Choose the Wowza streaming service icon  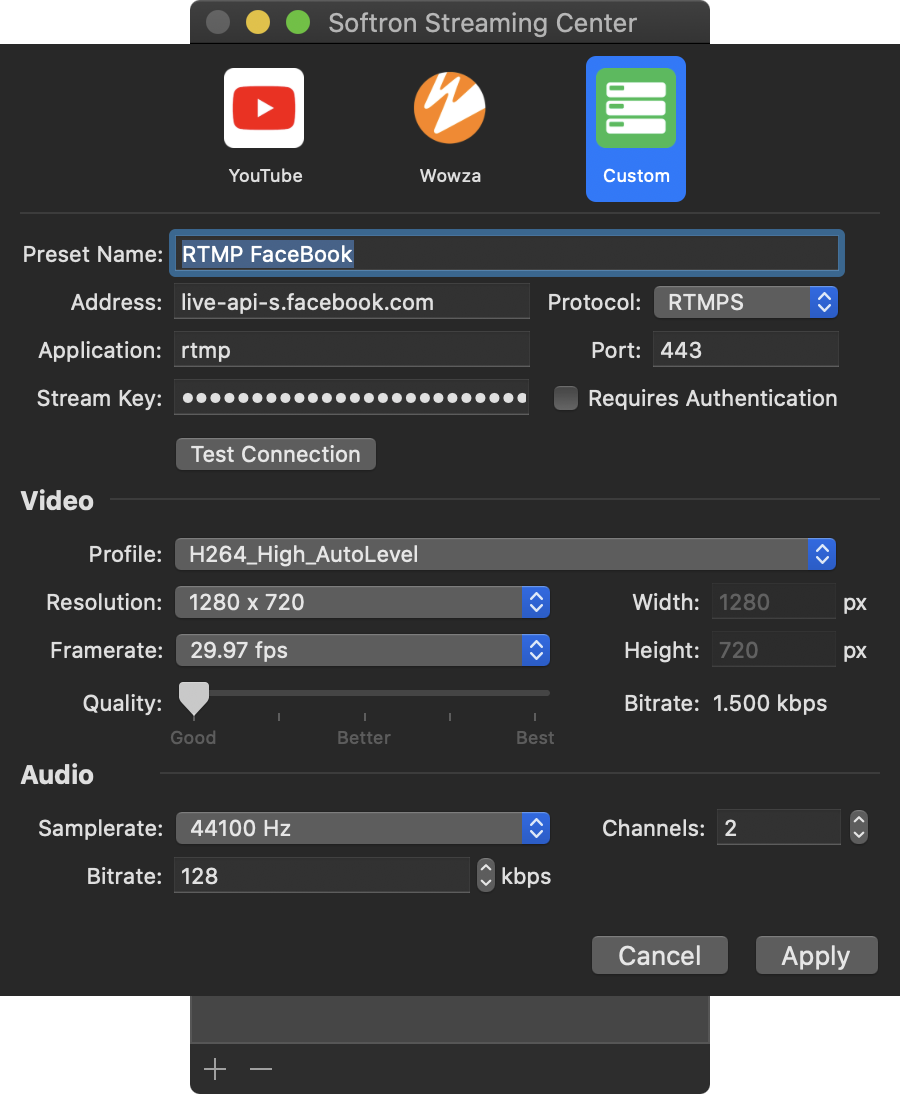pyautogui.click(x=450, y=108)
